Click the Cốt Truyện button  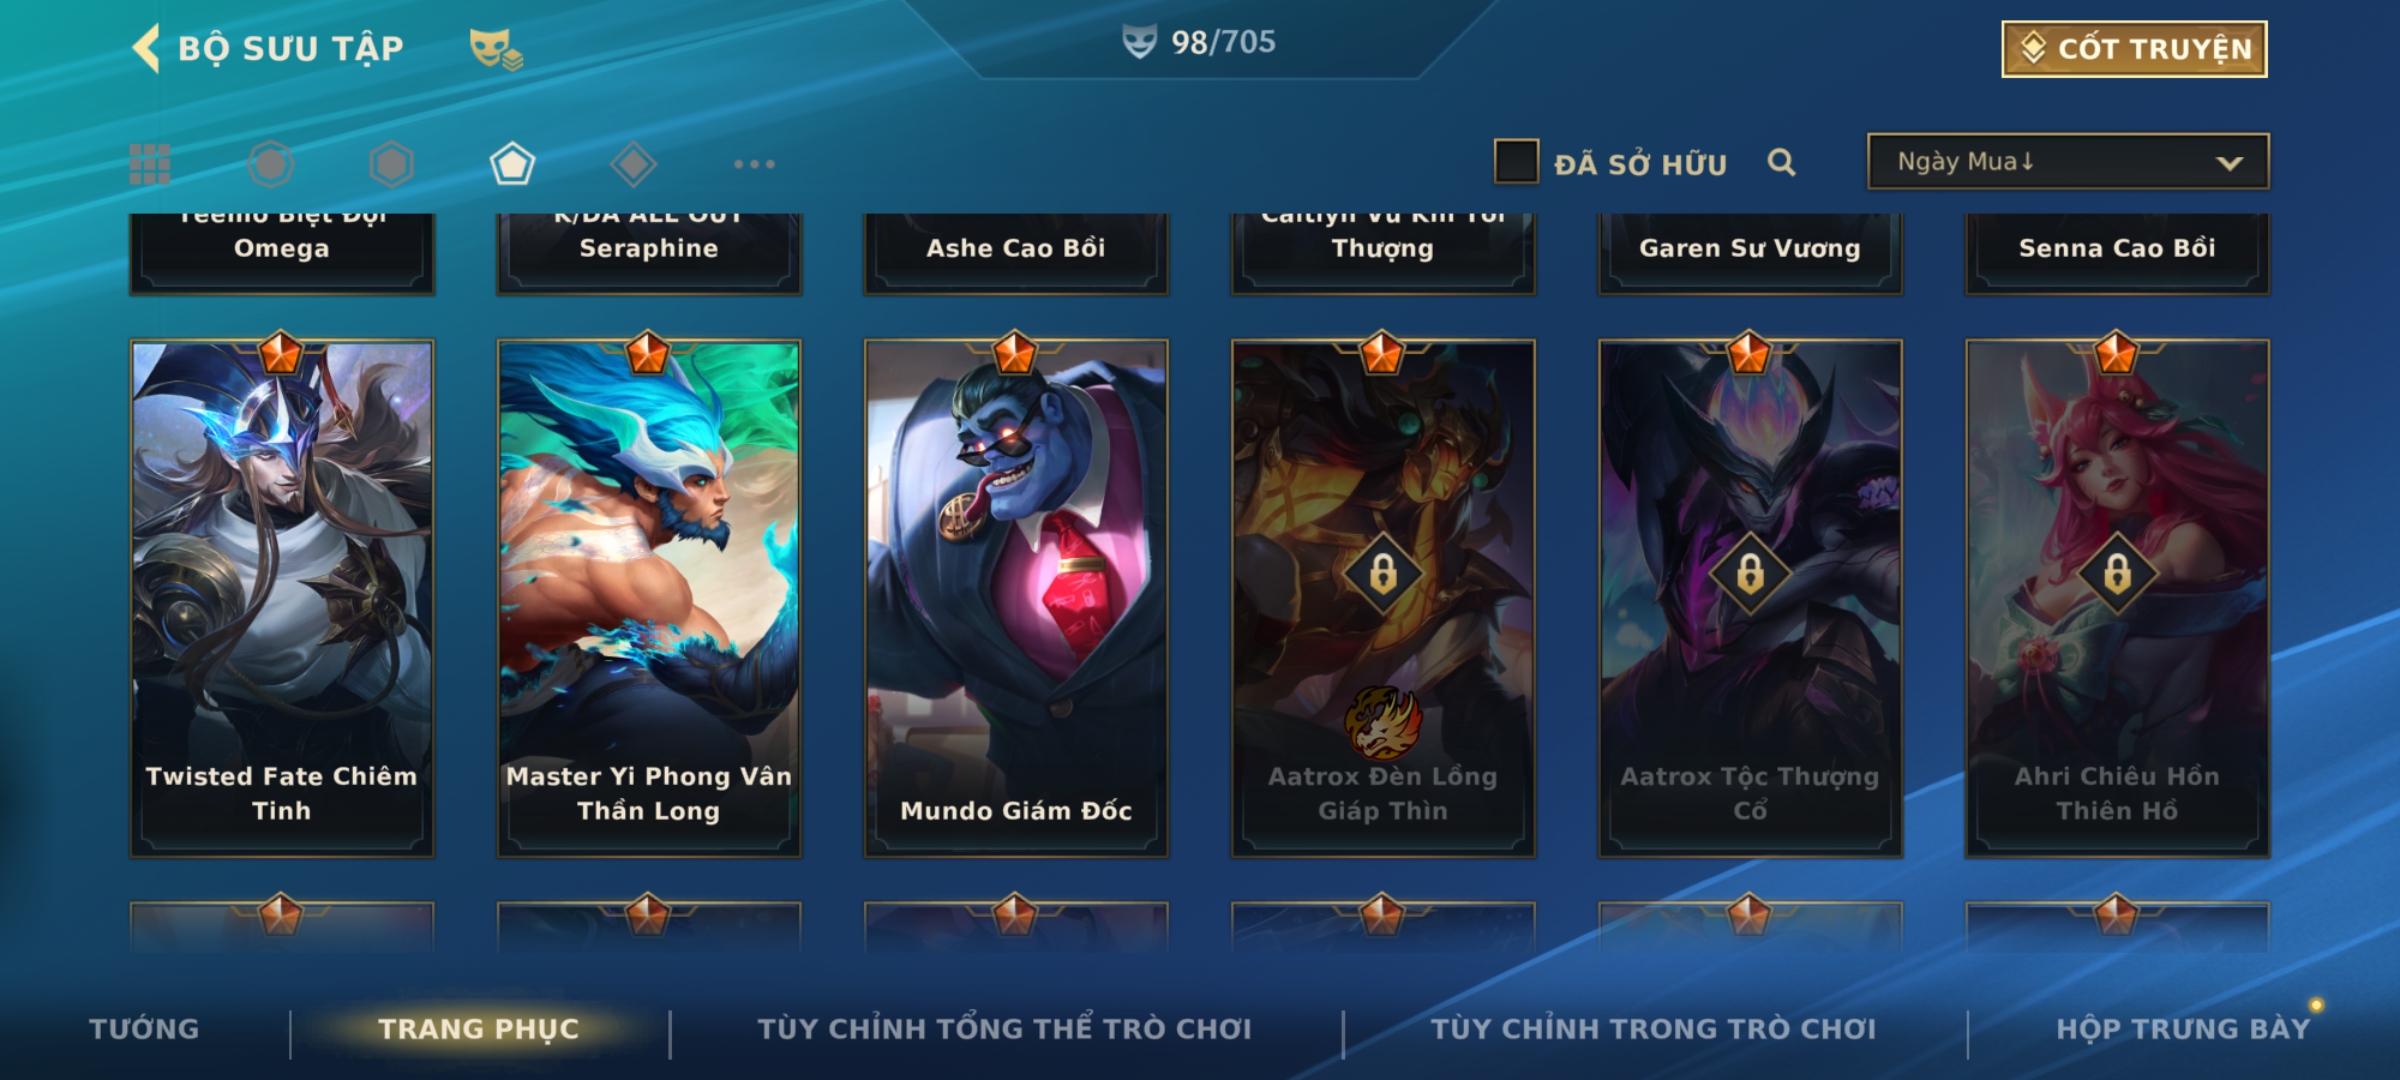2134,49
